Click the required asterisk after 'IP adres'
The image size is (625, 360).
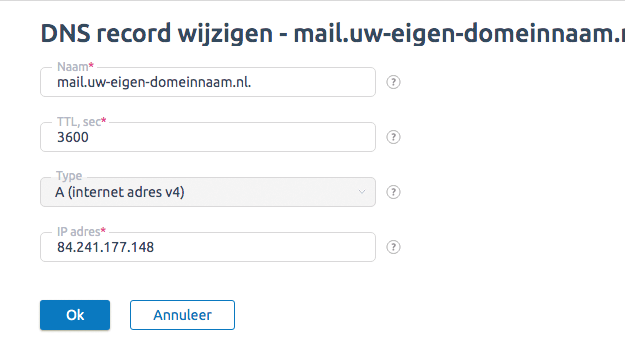tap(103, 230)
